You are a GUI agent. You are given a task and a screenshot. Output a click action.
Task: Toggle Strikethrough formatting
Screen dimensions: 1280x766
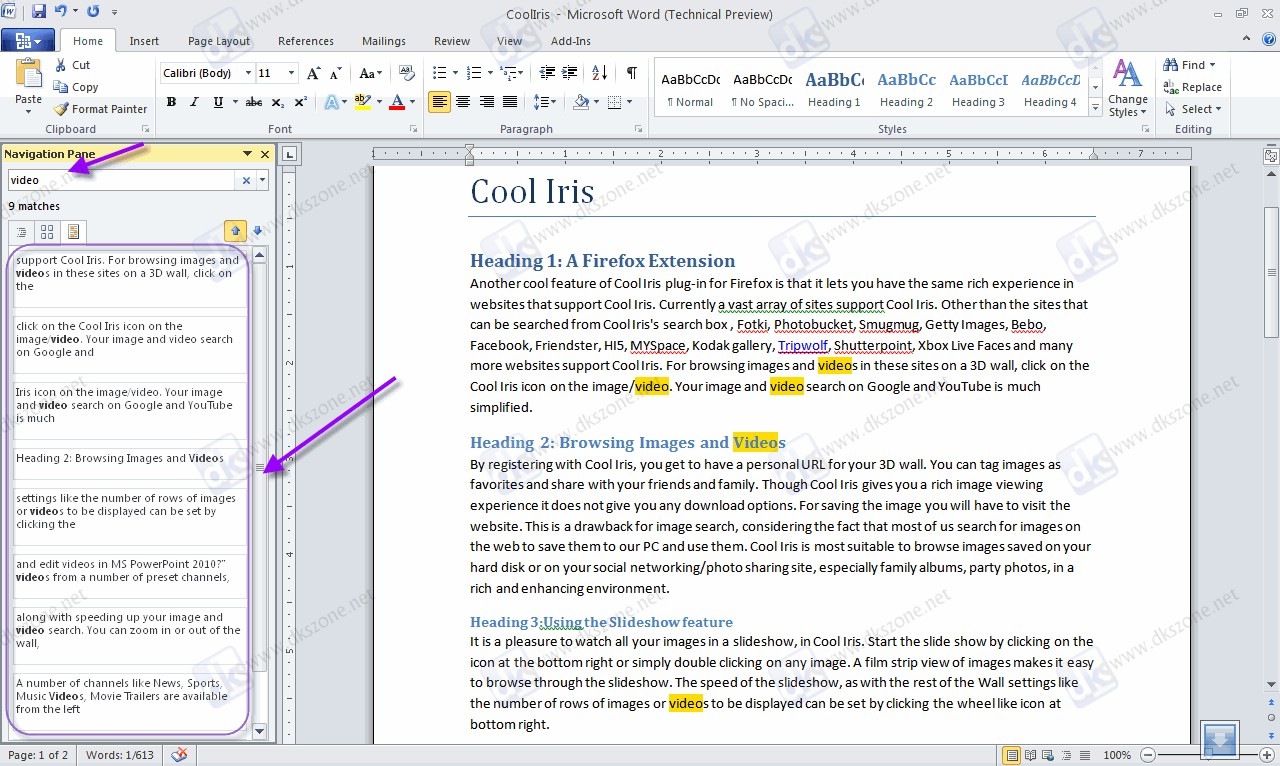click(x=254, y=102)
